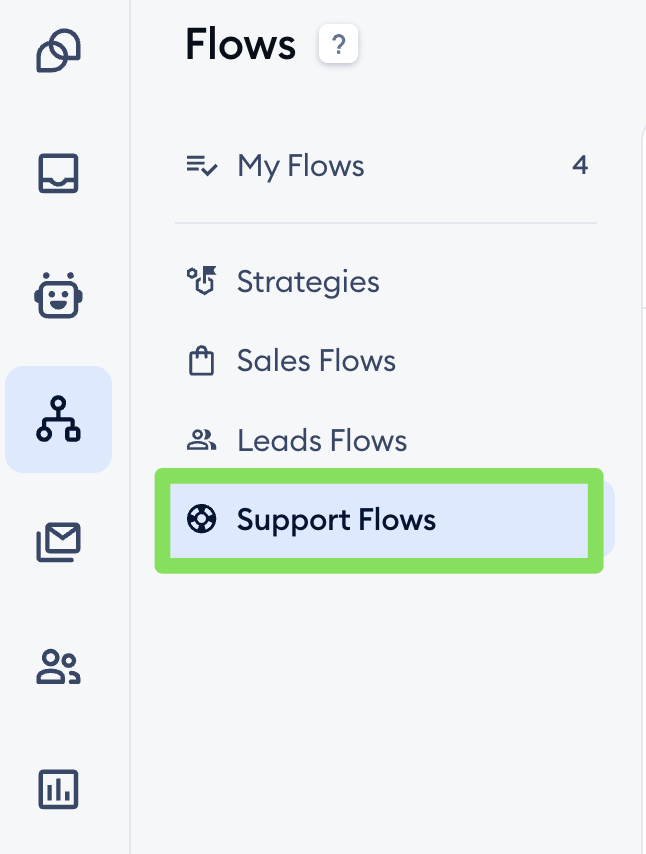Viewport: 646px width, 854px height.
Task: Open the email campaigns sidebar icon
Action: pyautogui.click(x=58, y=543)
